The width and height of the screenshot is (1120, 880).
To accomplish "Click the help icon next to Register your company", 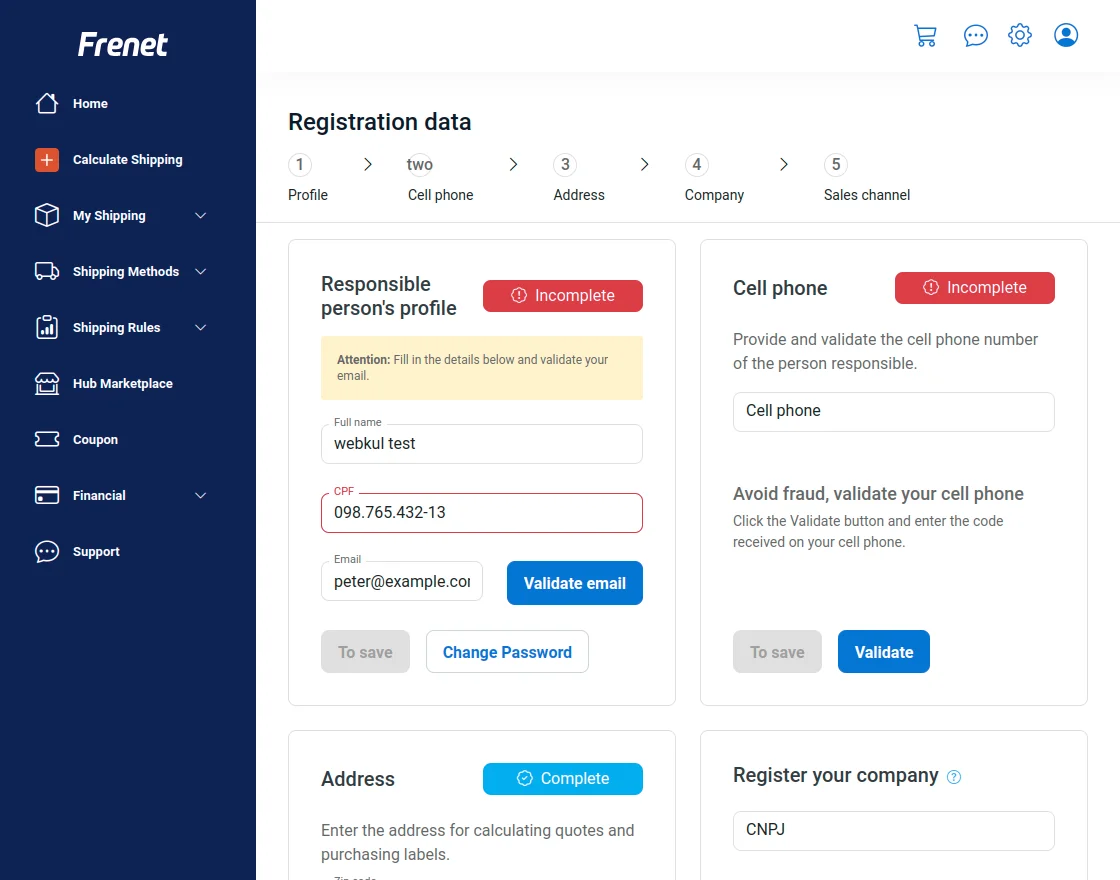I will 954,777.
